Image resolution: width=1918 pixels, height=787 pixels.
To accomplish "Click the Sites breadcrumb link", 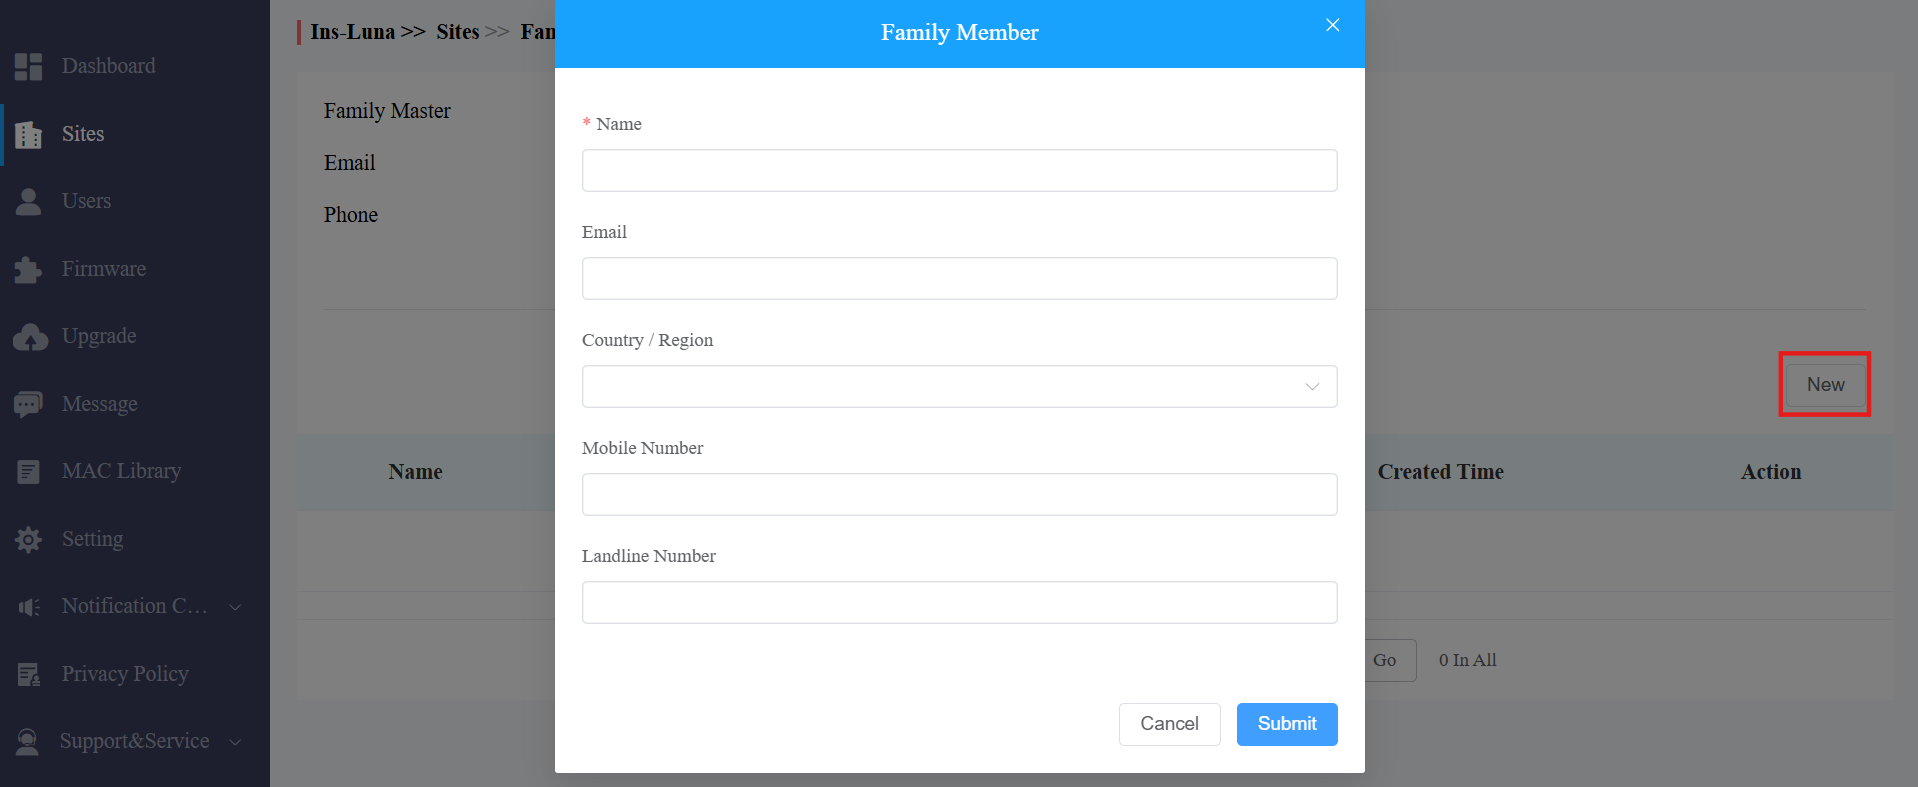I will (x=457, y=32).
